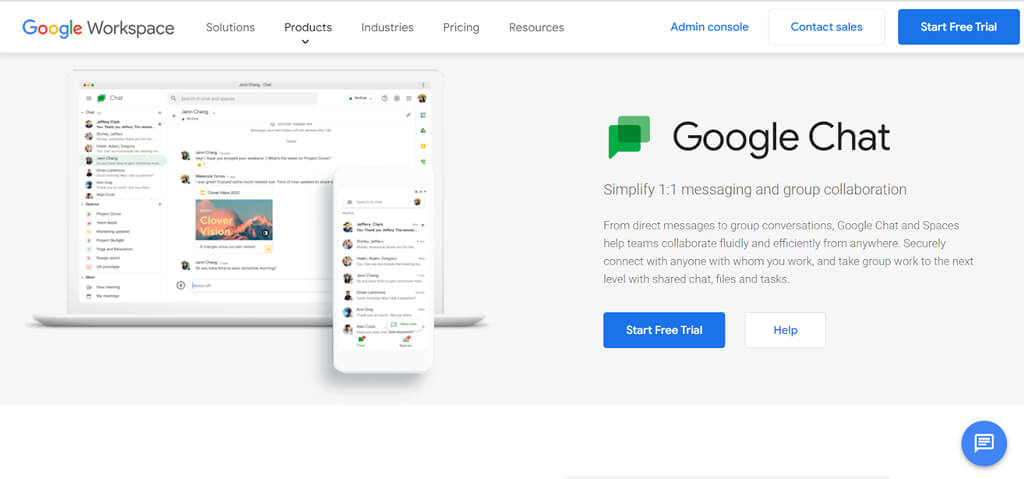
Task: Select the Google Chat heading text
Action: click(x=781, y=137)
